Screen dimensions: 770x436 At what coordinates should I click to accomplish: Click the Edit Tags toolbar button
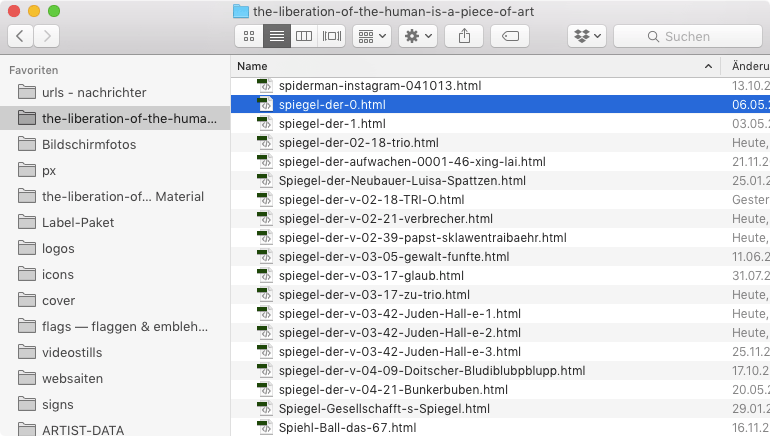click(510, 36)
